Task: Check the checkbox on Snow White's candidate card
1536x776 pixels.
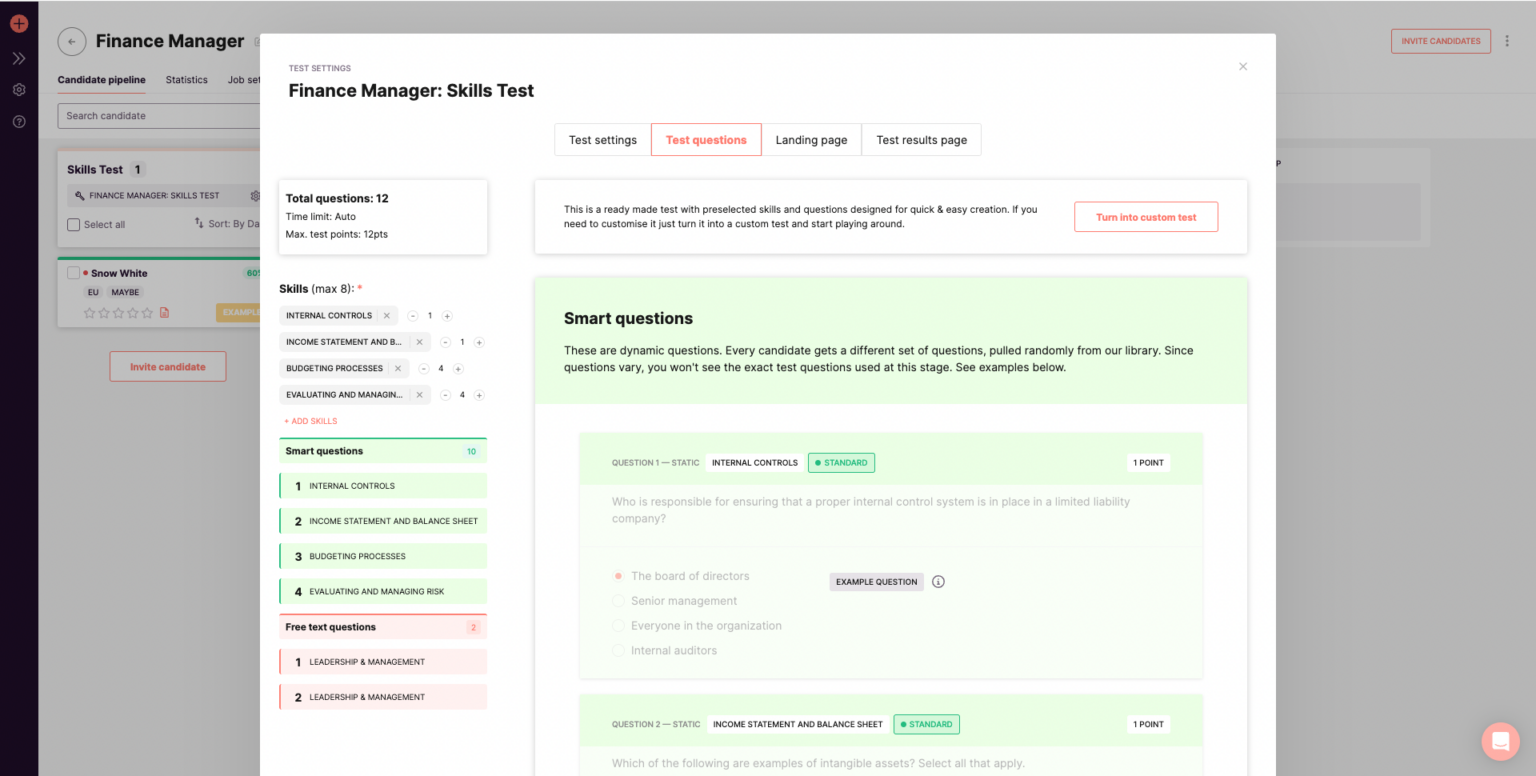Action: pos(72,272)
